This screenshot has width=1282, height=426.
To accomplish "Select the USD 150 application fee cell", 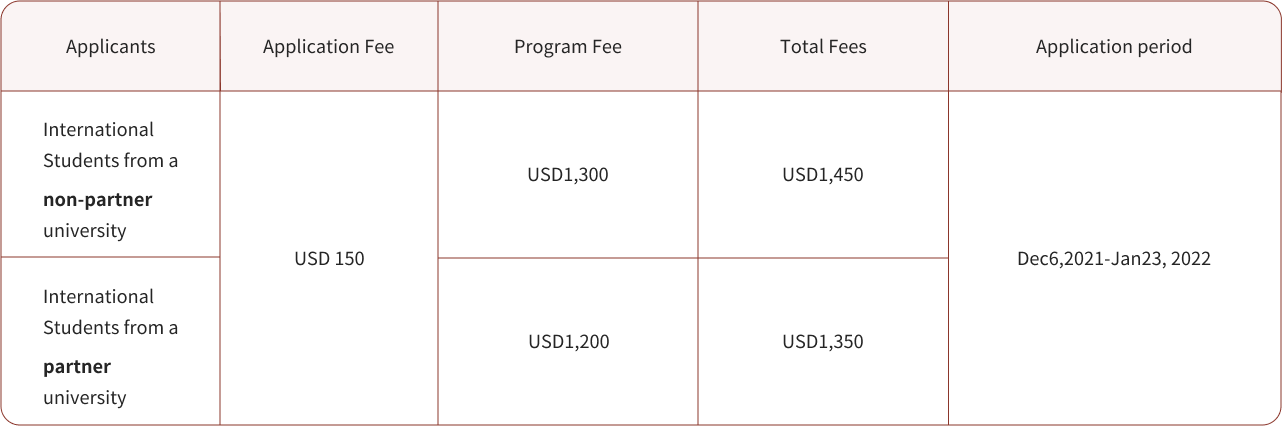I will 329,258.
